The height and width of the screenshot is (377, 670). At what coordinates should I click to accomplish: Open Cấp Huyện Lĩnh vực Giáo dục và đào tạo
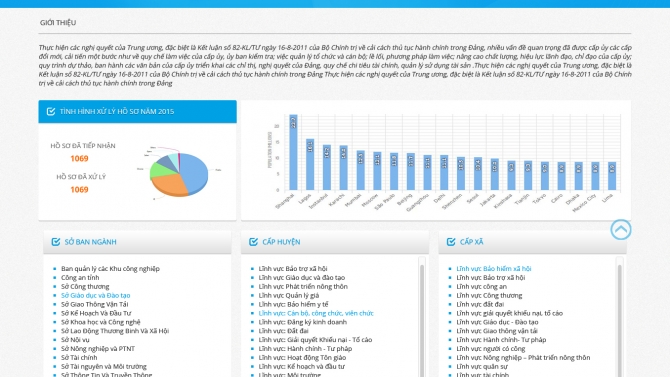pos(302,278)
